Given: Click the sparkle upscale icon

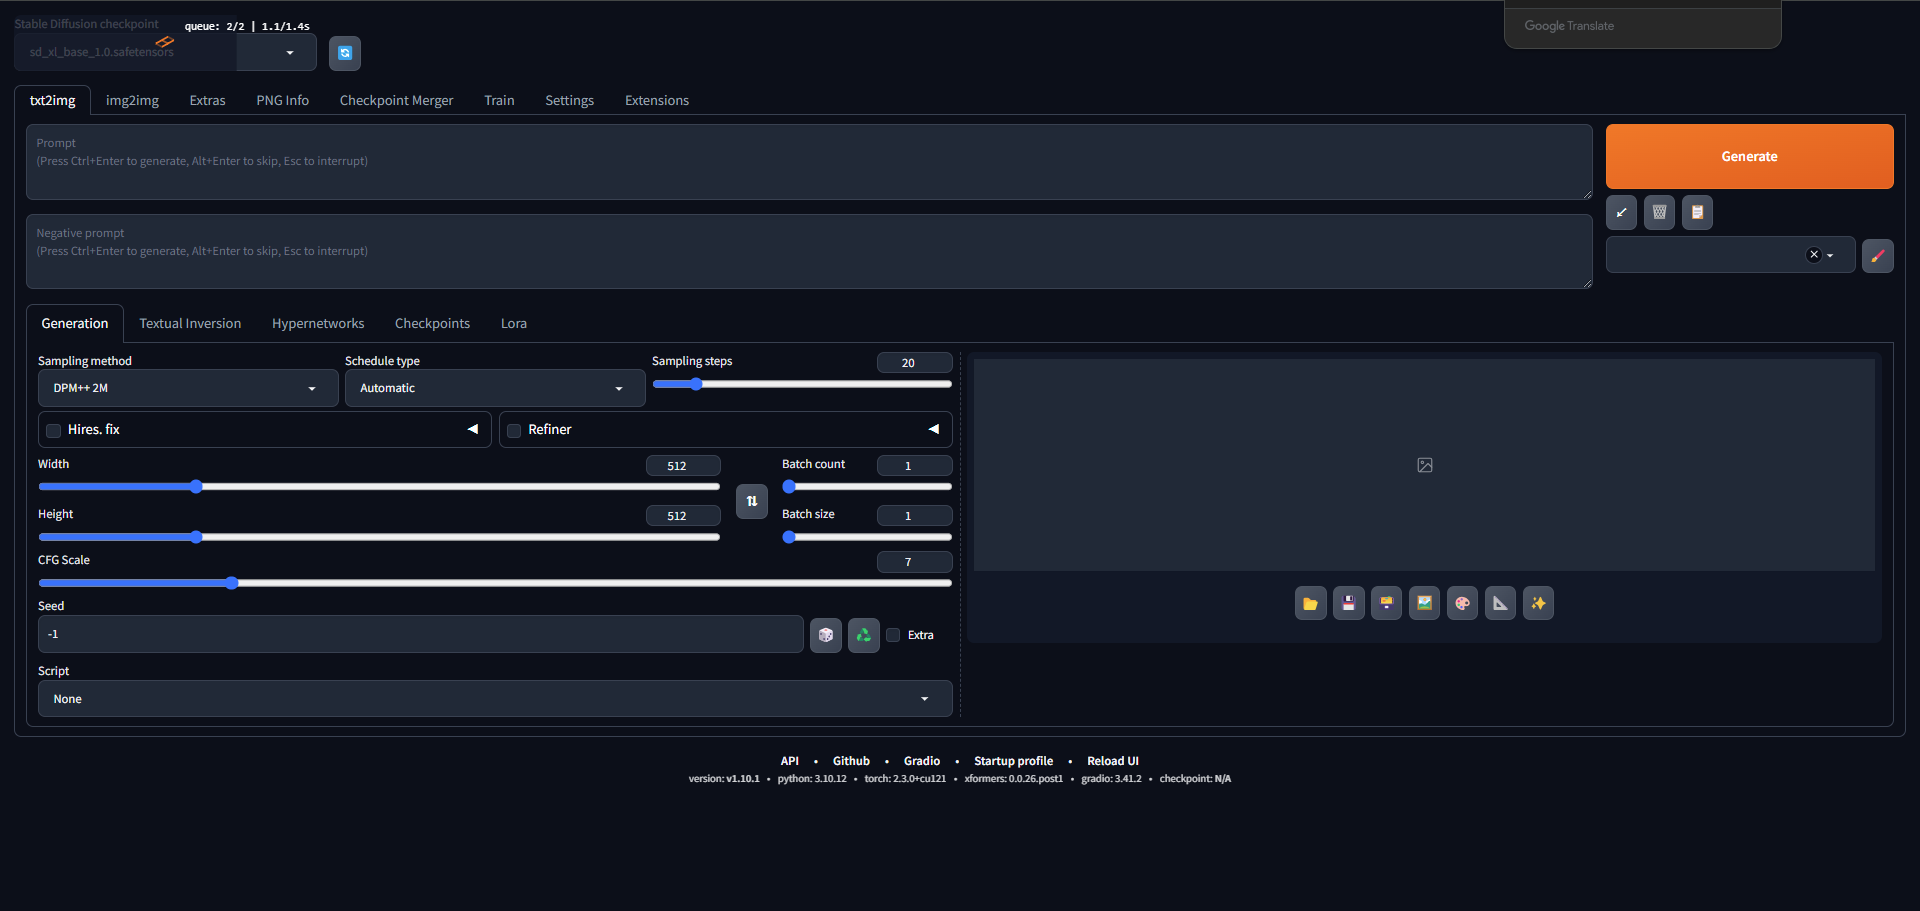Looking at the screenshot, I should [x=1538, y=603].
